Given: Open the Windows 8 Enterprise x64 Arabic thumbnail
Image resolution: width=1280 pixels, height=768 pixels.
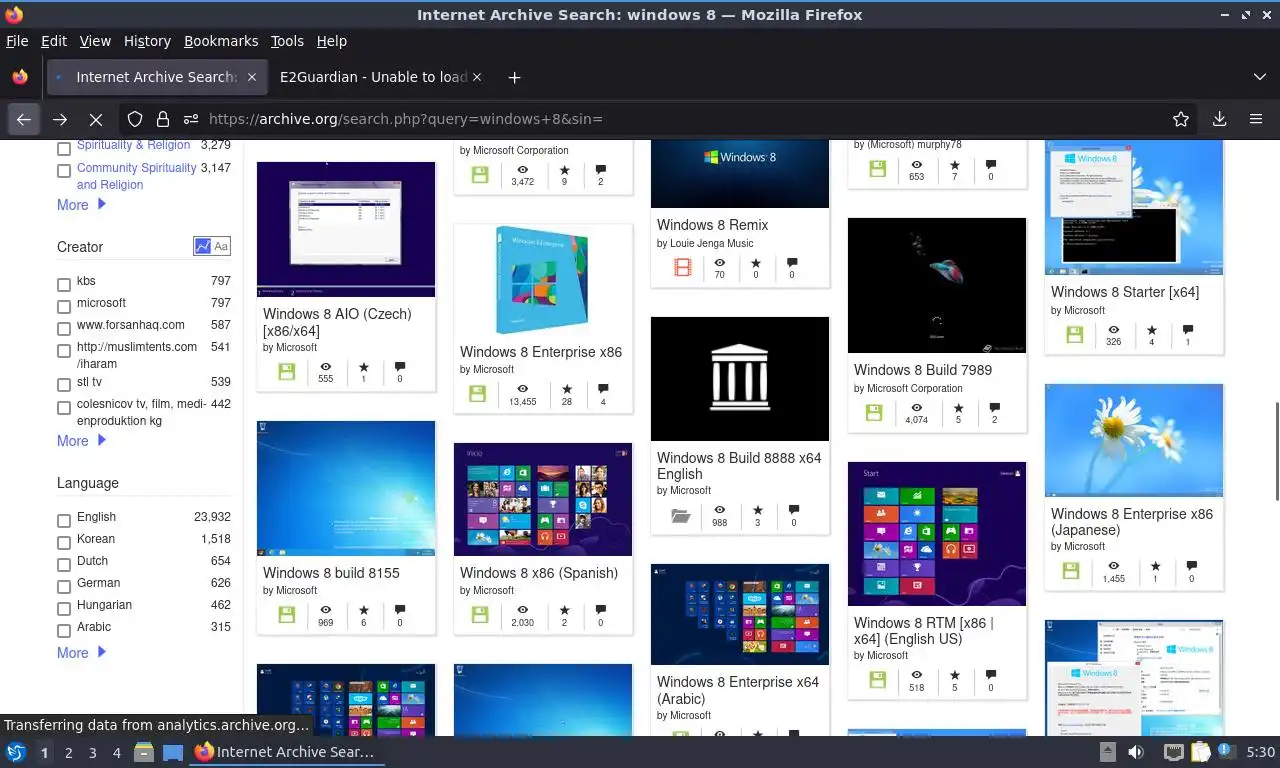Looking at the screenshot, I should point(740,615).
